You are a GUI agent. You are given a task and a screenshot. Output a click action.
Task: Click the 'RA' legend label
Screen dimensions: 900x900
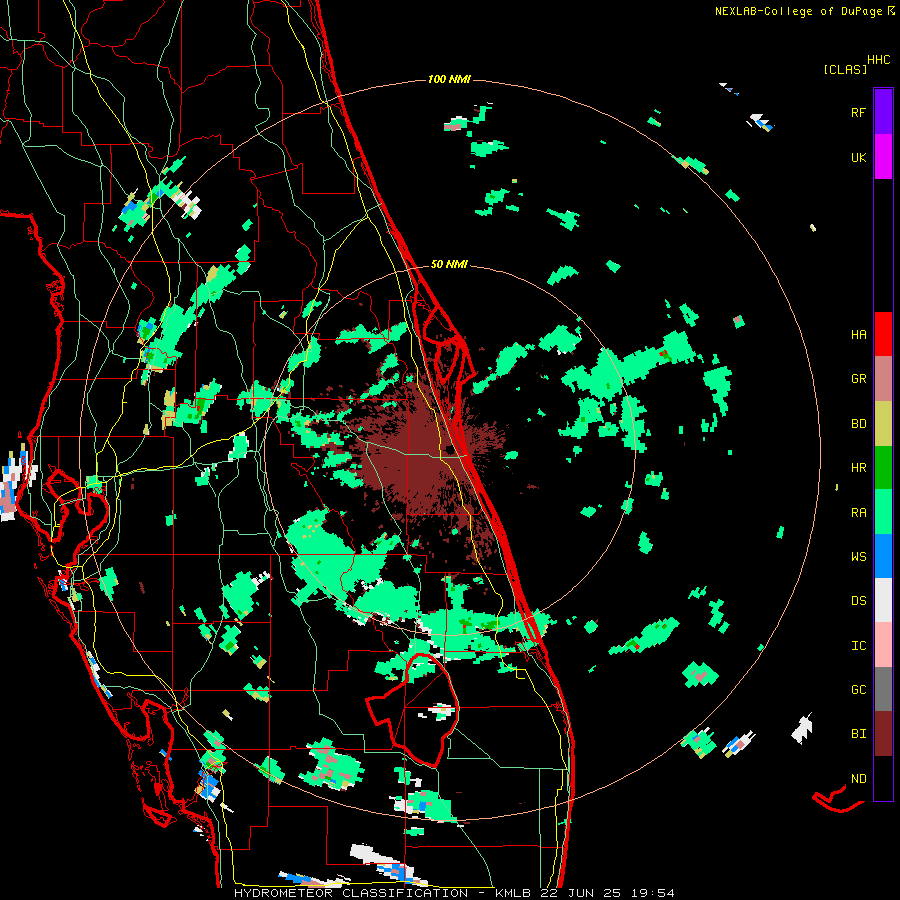[858, 513]
